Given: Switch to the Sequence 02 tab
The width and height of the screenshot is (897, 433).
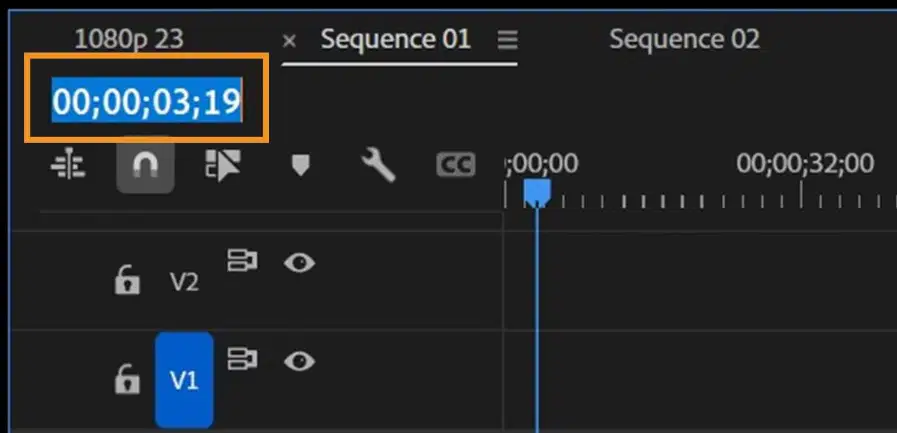Looking at the screenshot, I should (684, 39).
